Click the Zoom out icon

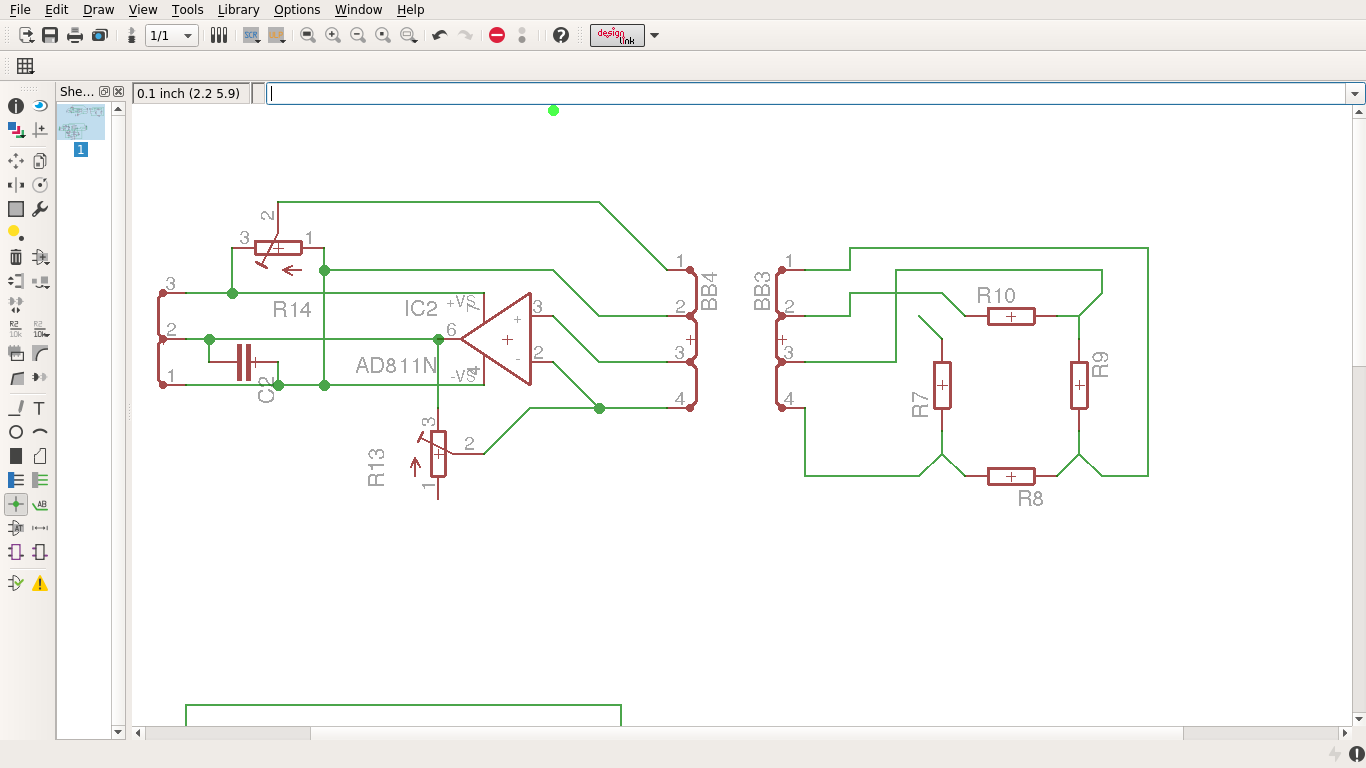click(358, 35)
